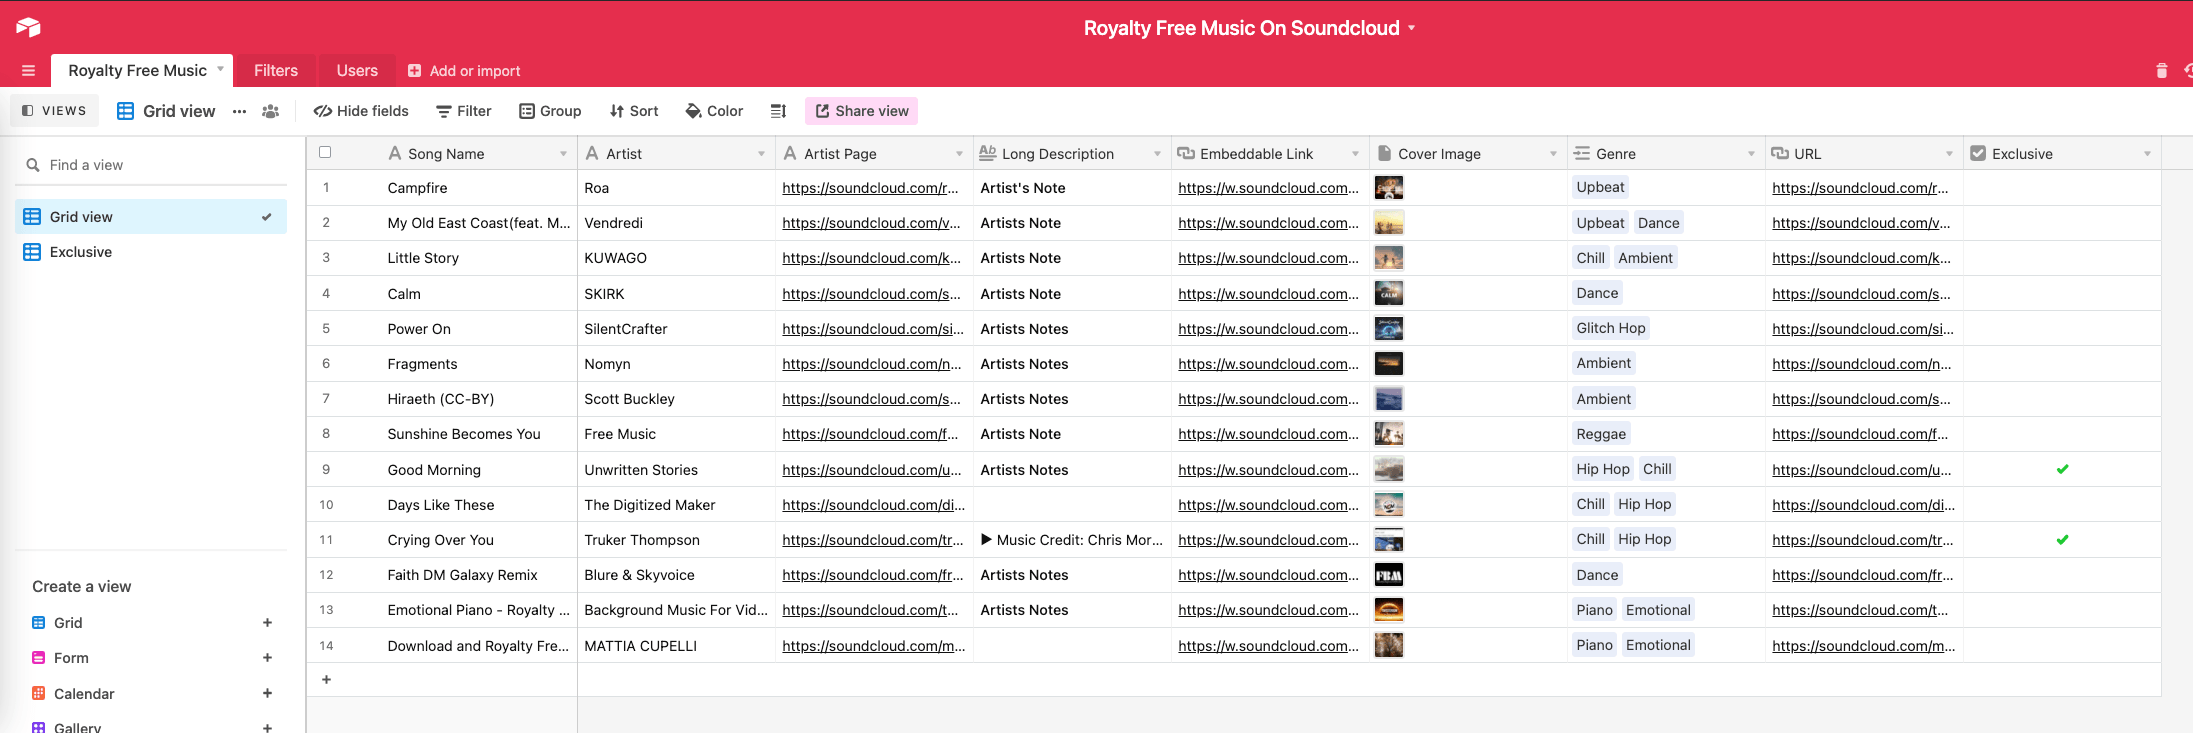This screenshot has width=2193, height=733.
Task: Select Grid view in the sidebar
Action: pyautogui.click(x=152, y=217)
